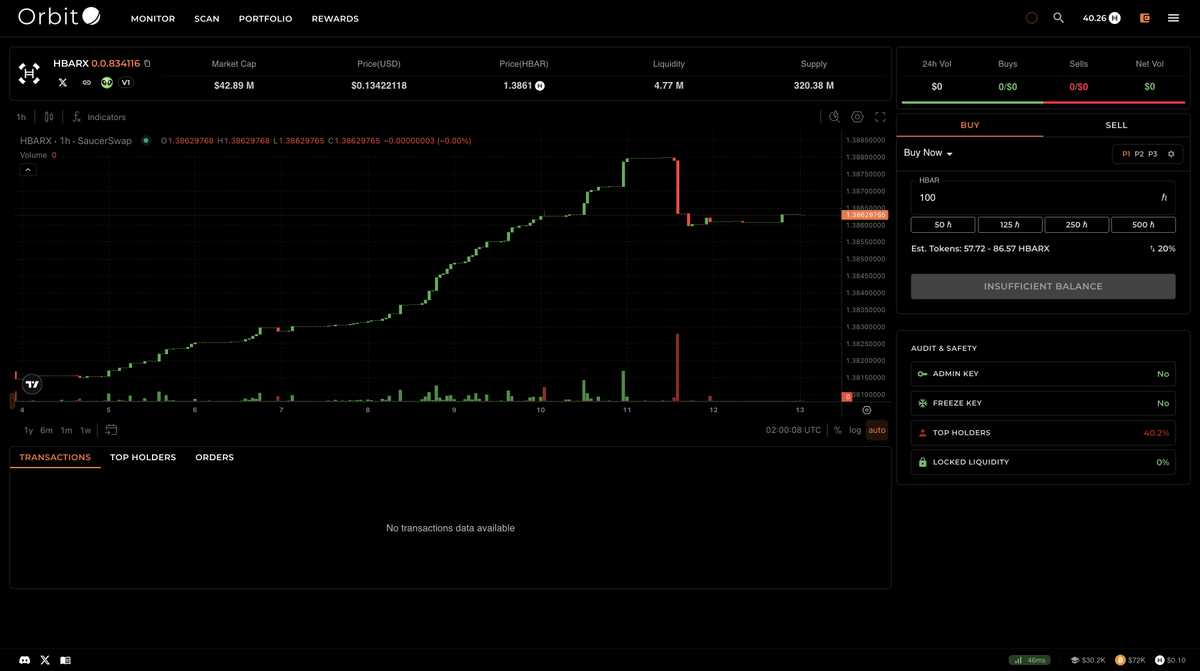This screenshot has height=671, width=1200.
Task: Open chart settings hexagon icon
Action: (x=857, y=117)
